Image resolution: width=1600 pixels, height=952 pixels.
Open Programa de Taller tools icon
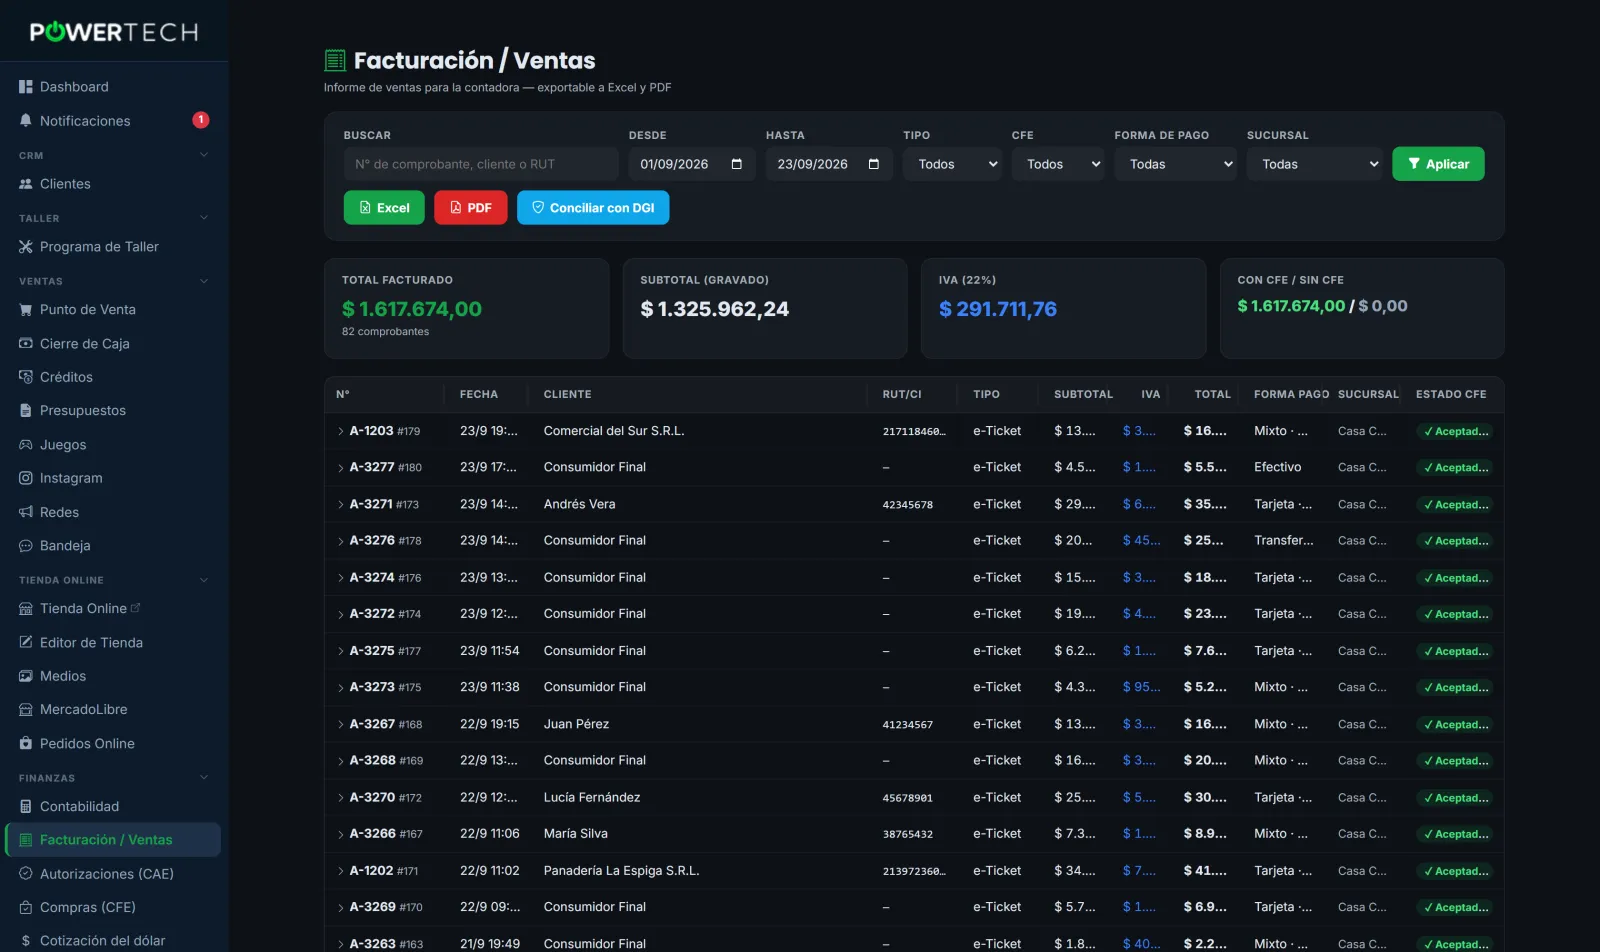26,247
